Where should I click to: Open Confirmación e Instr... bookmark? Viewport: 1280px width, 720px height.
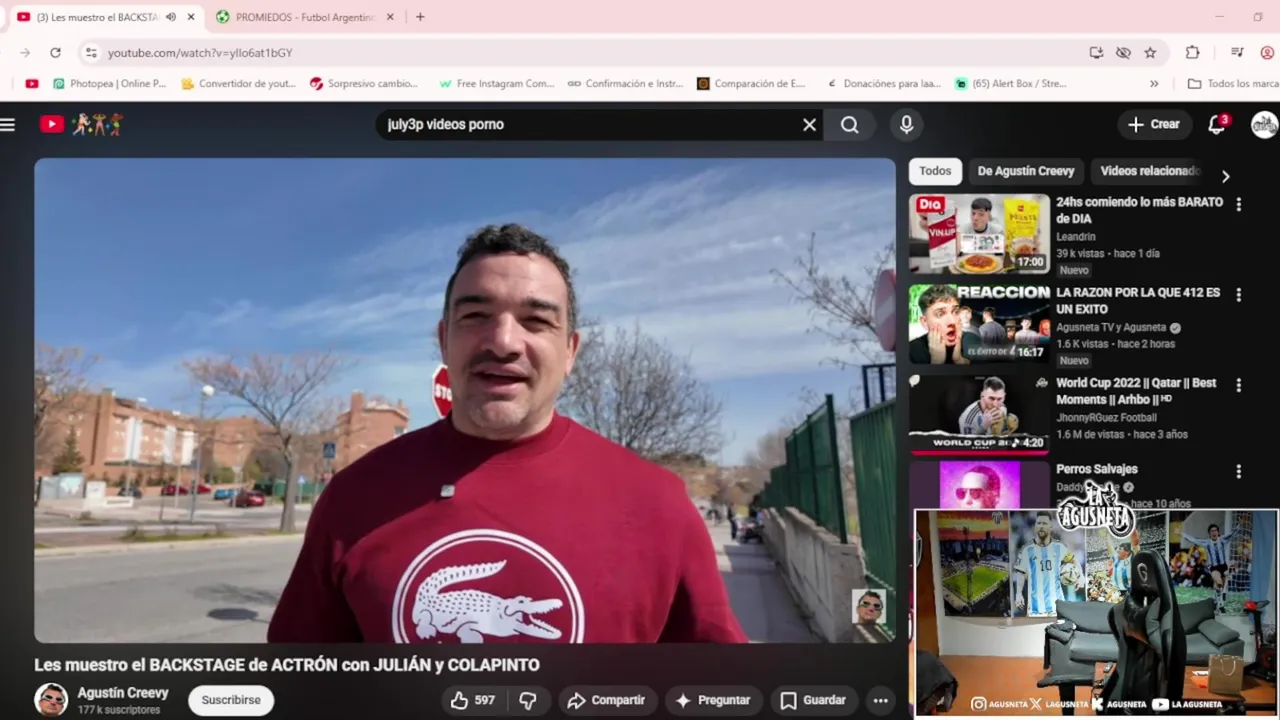click(625, 84)
